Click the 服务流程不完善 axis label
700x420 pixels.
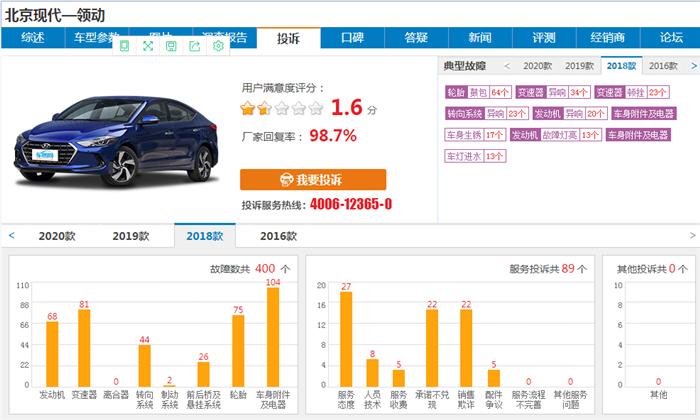(x=529, y=399)
